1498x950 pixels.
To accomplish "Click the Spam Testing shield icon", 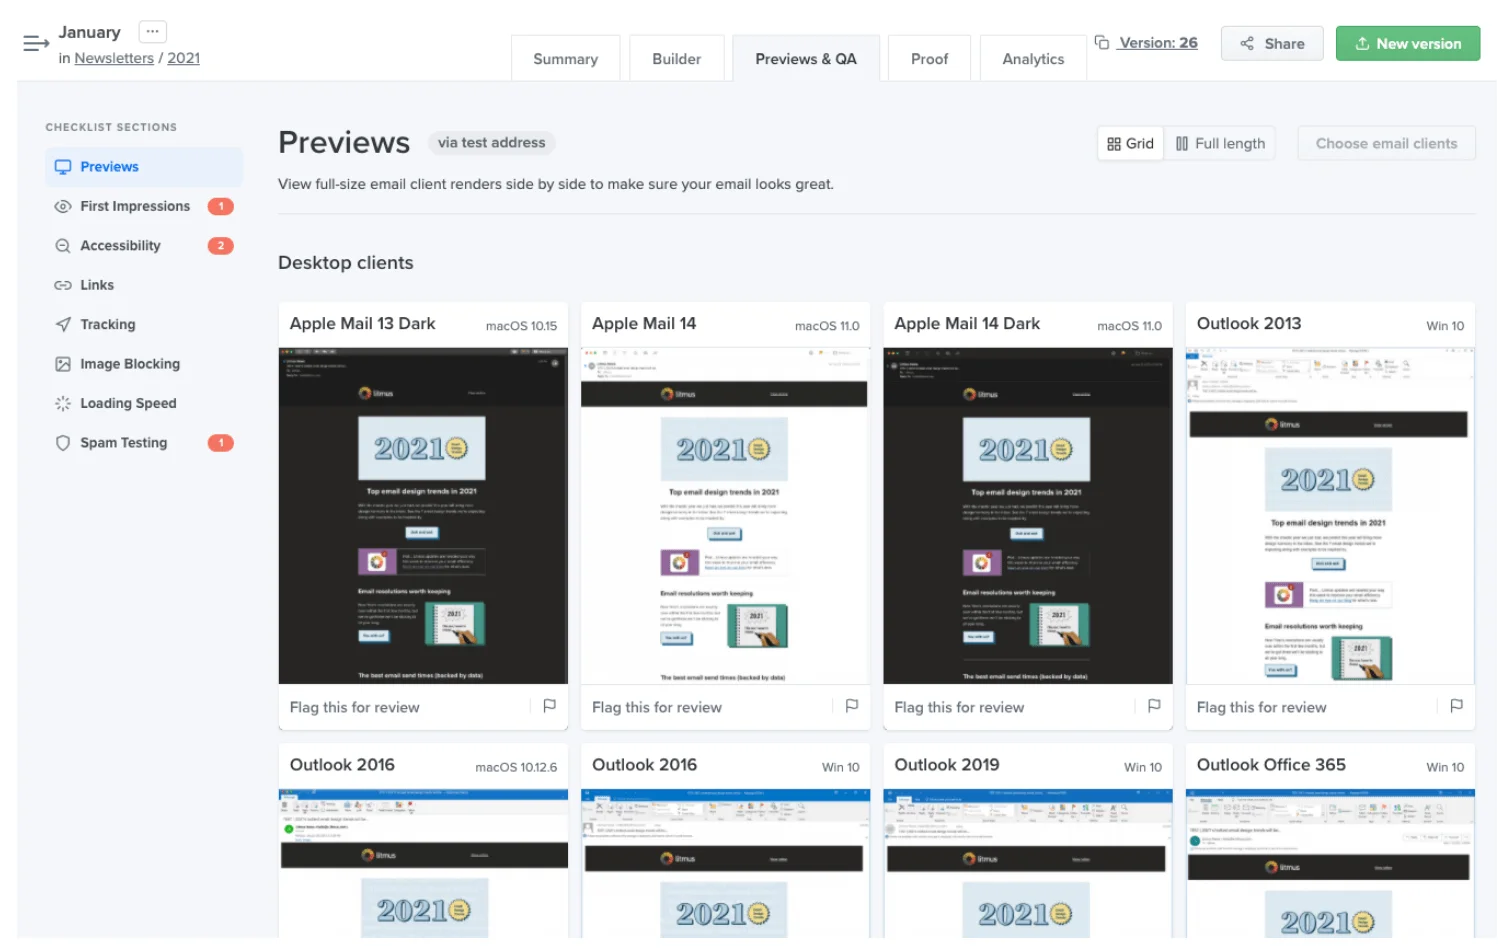I will tap(63, 443).
